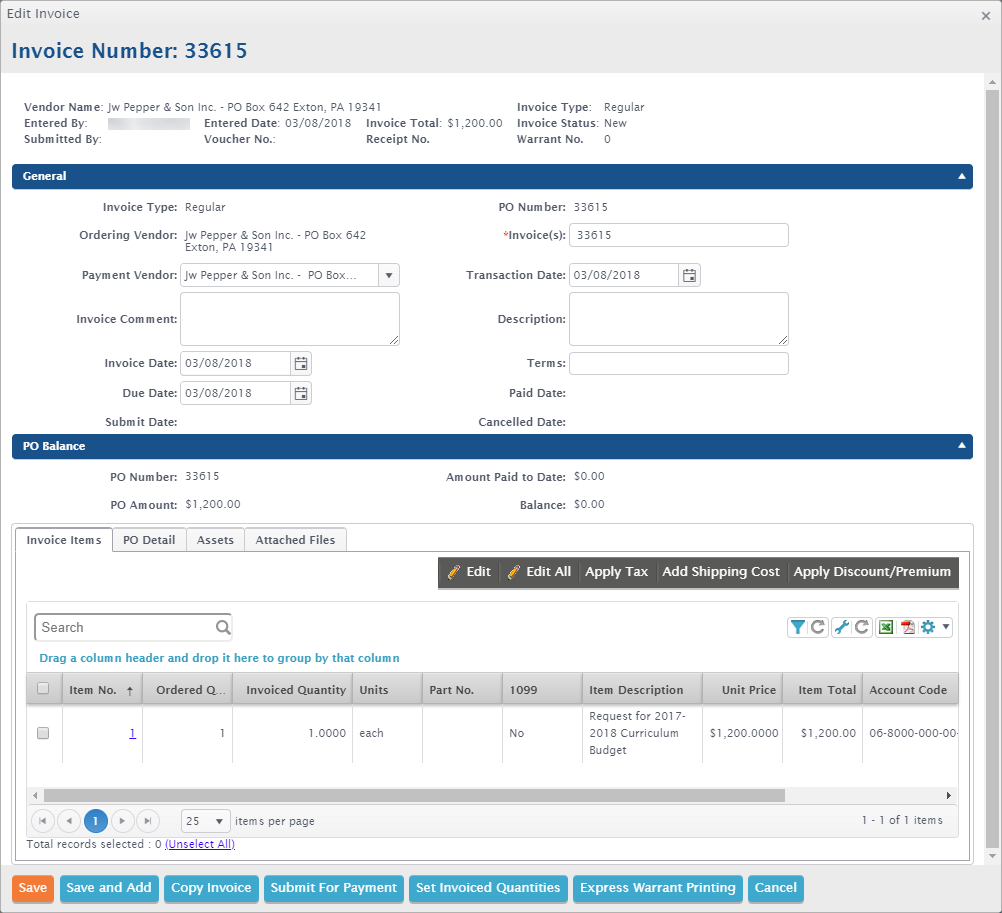Switch to the Invoice Items tab

coord(64,540)
